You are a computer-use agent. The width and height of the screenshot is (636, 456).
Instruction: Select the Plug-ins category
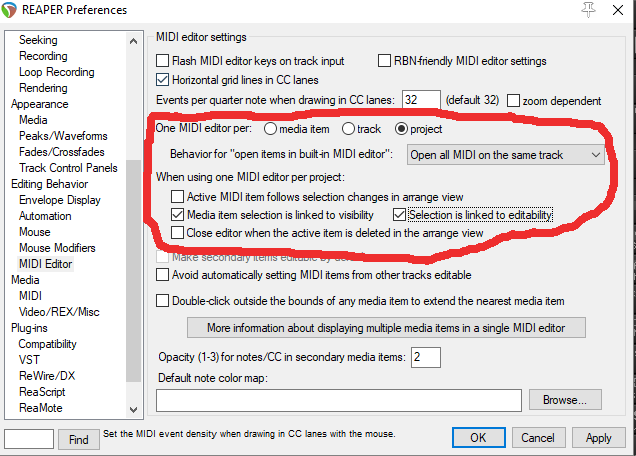29,328
